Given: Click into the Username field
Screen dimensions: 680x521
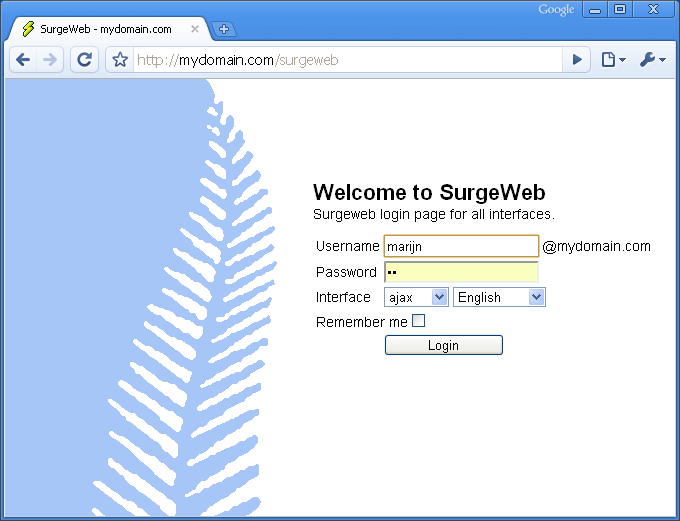Looking at the screenshot, I should coord(461,246).
